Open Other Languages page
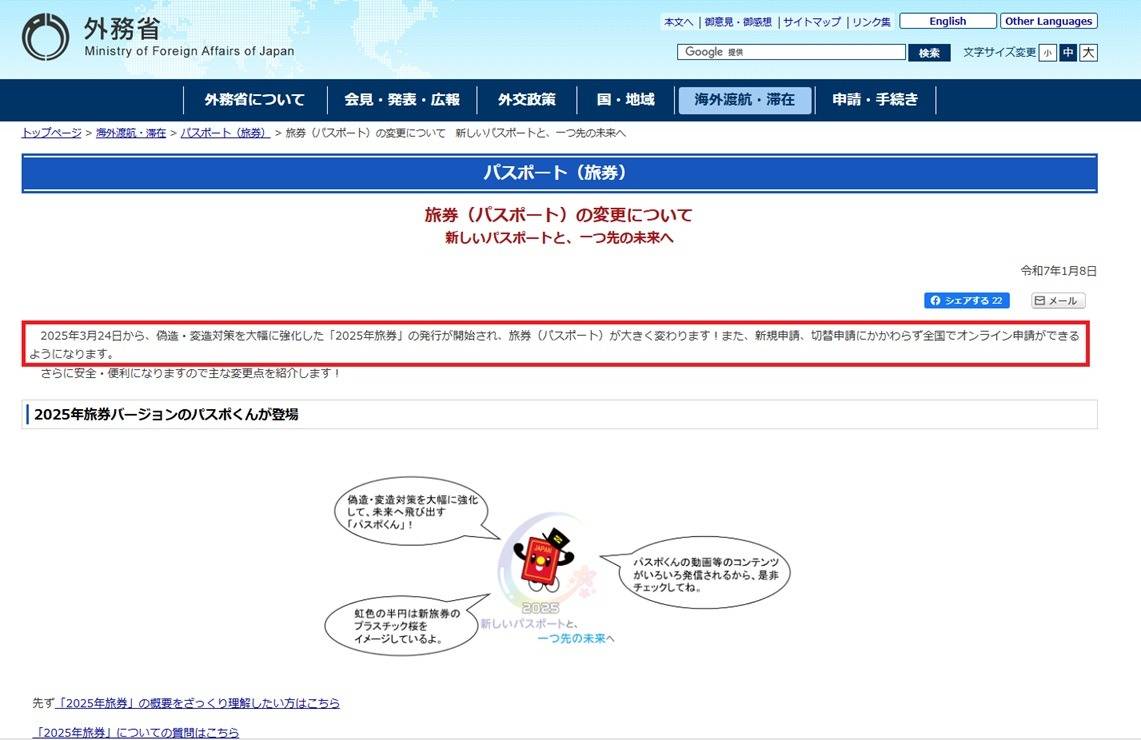1141x740 pixels. 1048,21
